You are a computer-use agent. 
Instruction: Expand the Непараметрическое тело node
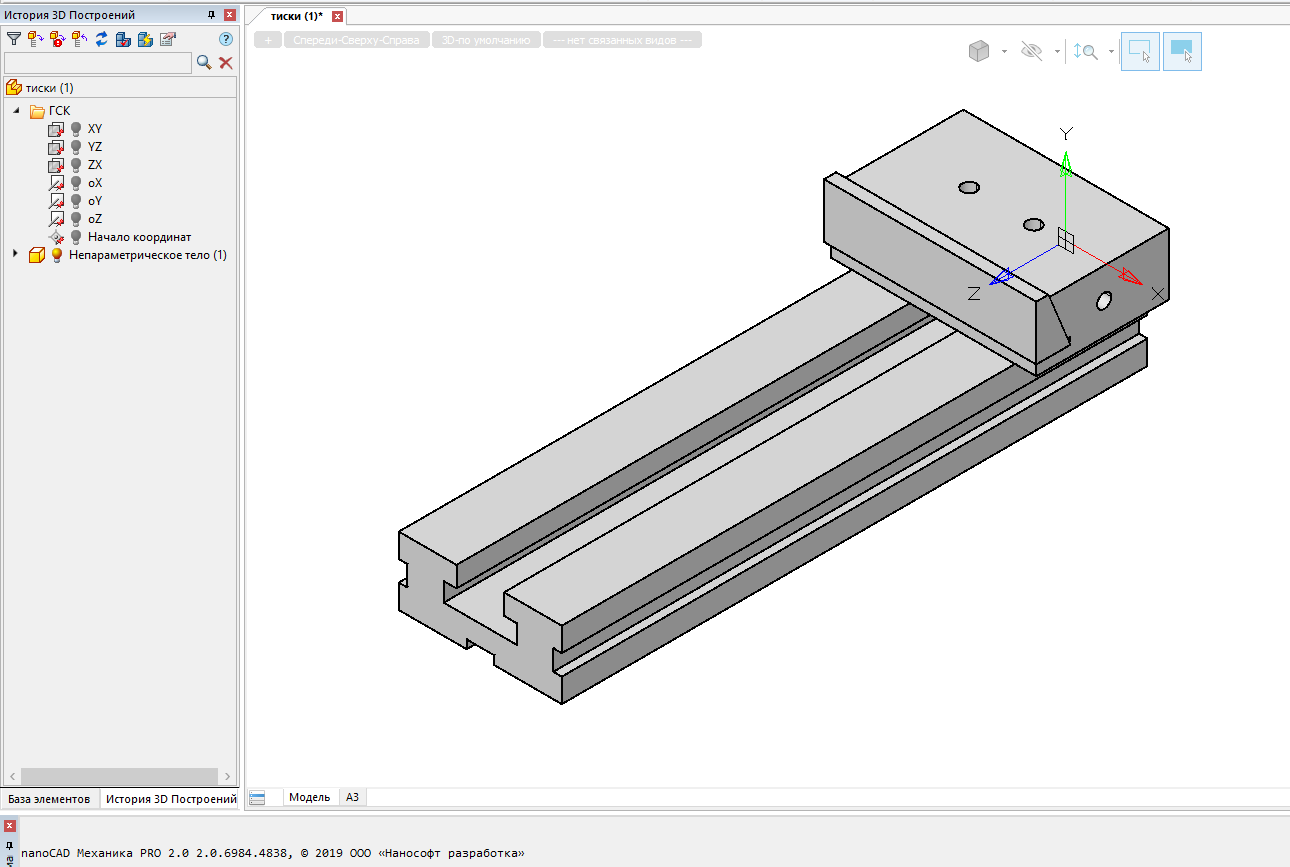tap(16, 255)
